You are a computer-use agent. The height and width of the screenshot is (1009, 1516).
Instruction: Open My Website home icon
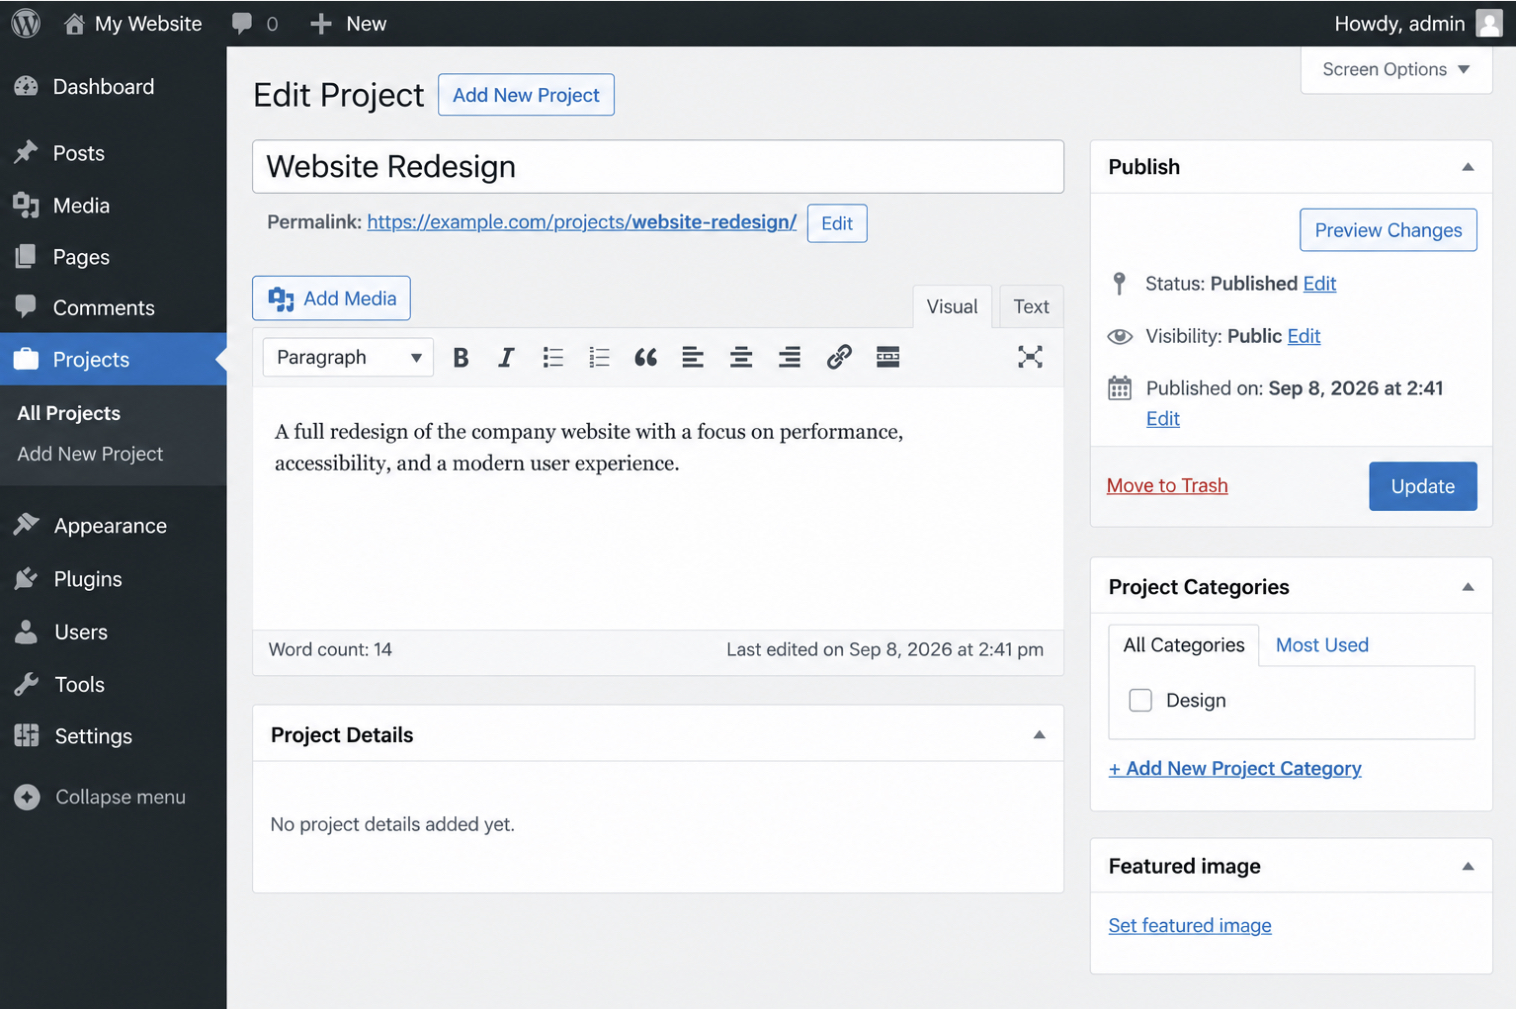pyautogui.click(x=74, y=23)
